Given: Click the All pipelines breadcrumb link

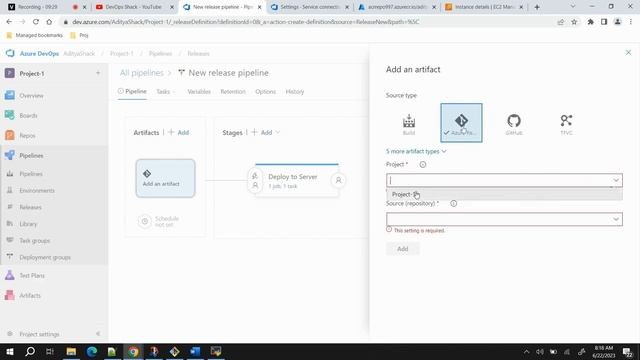Looking at the screenshot, I should tap(142, 73).
